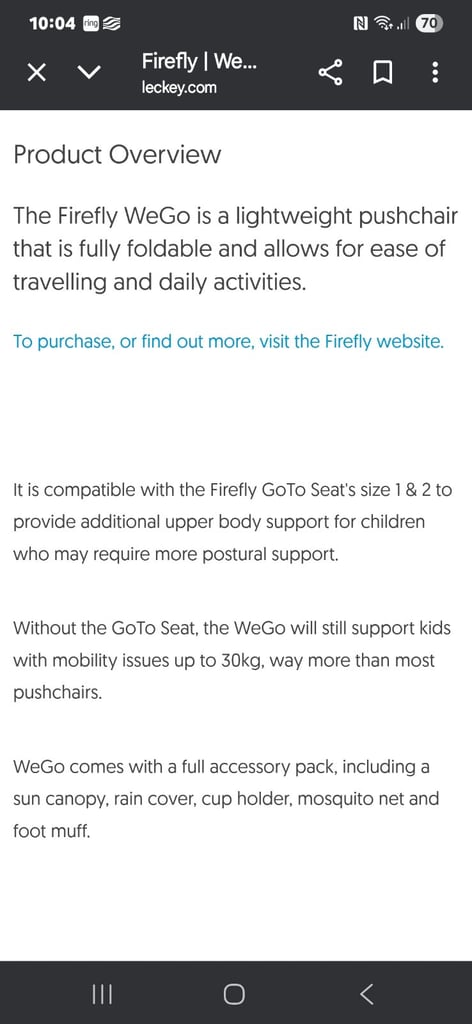Tap the paragraph mentioning 30kg support
Screen dimensions: 472x1024
click(232, 660)
